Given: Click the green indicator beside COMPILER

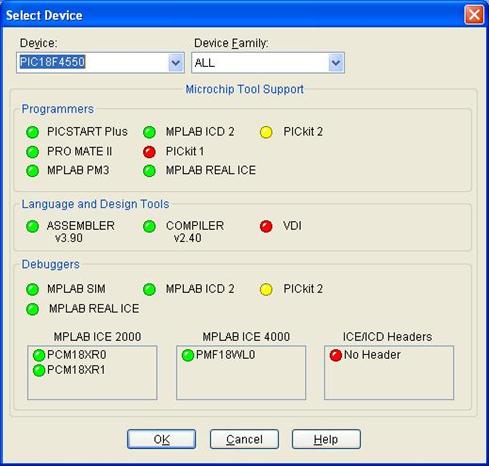Looking at the screenshot, I should [149, 227].
